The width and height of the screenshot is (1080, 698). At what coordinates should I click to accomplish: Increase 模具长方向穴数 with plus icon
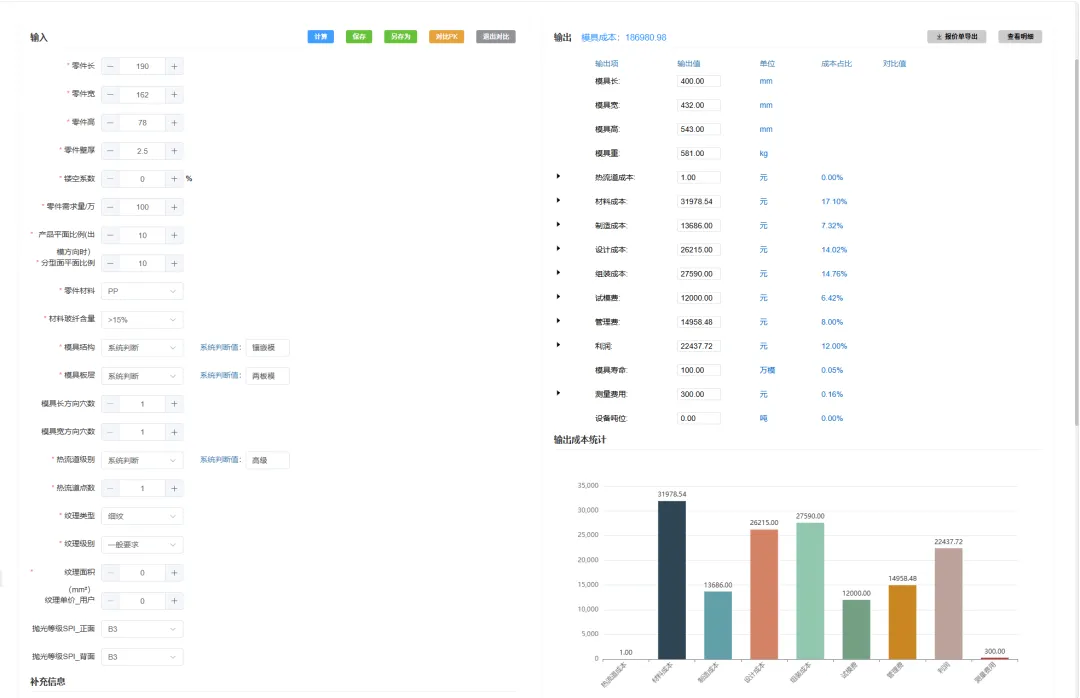174,404
